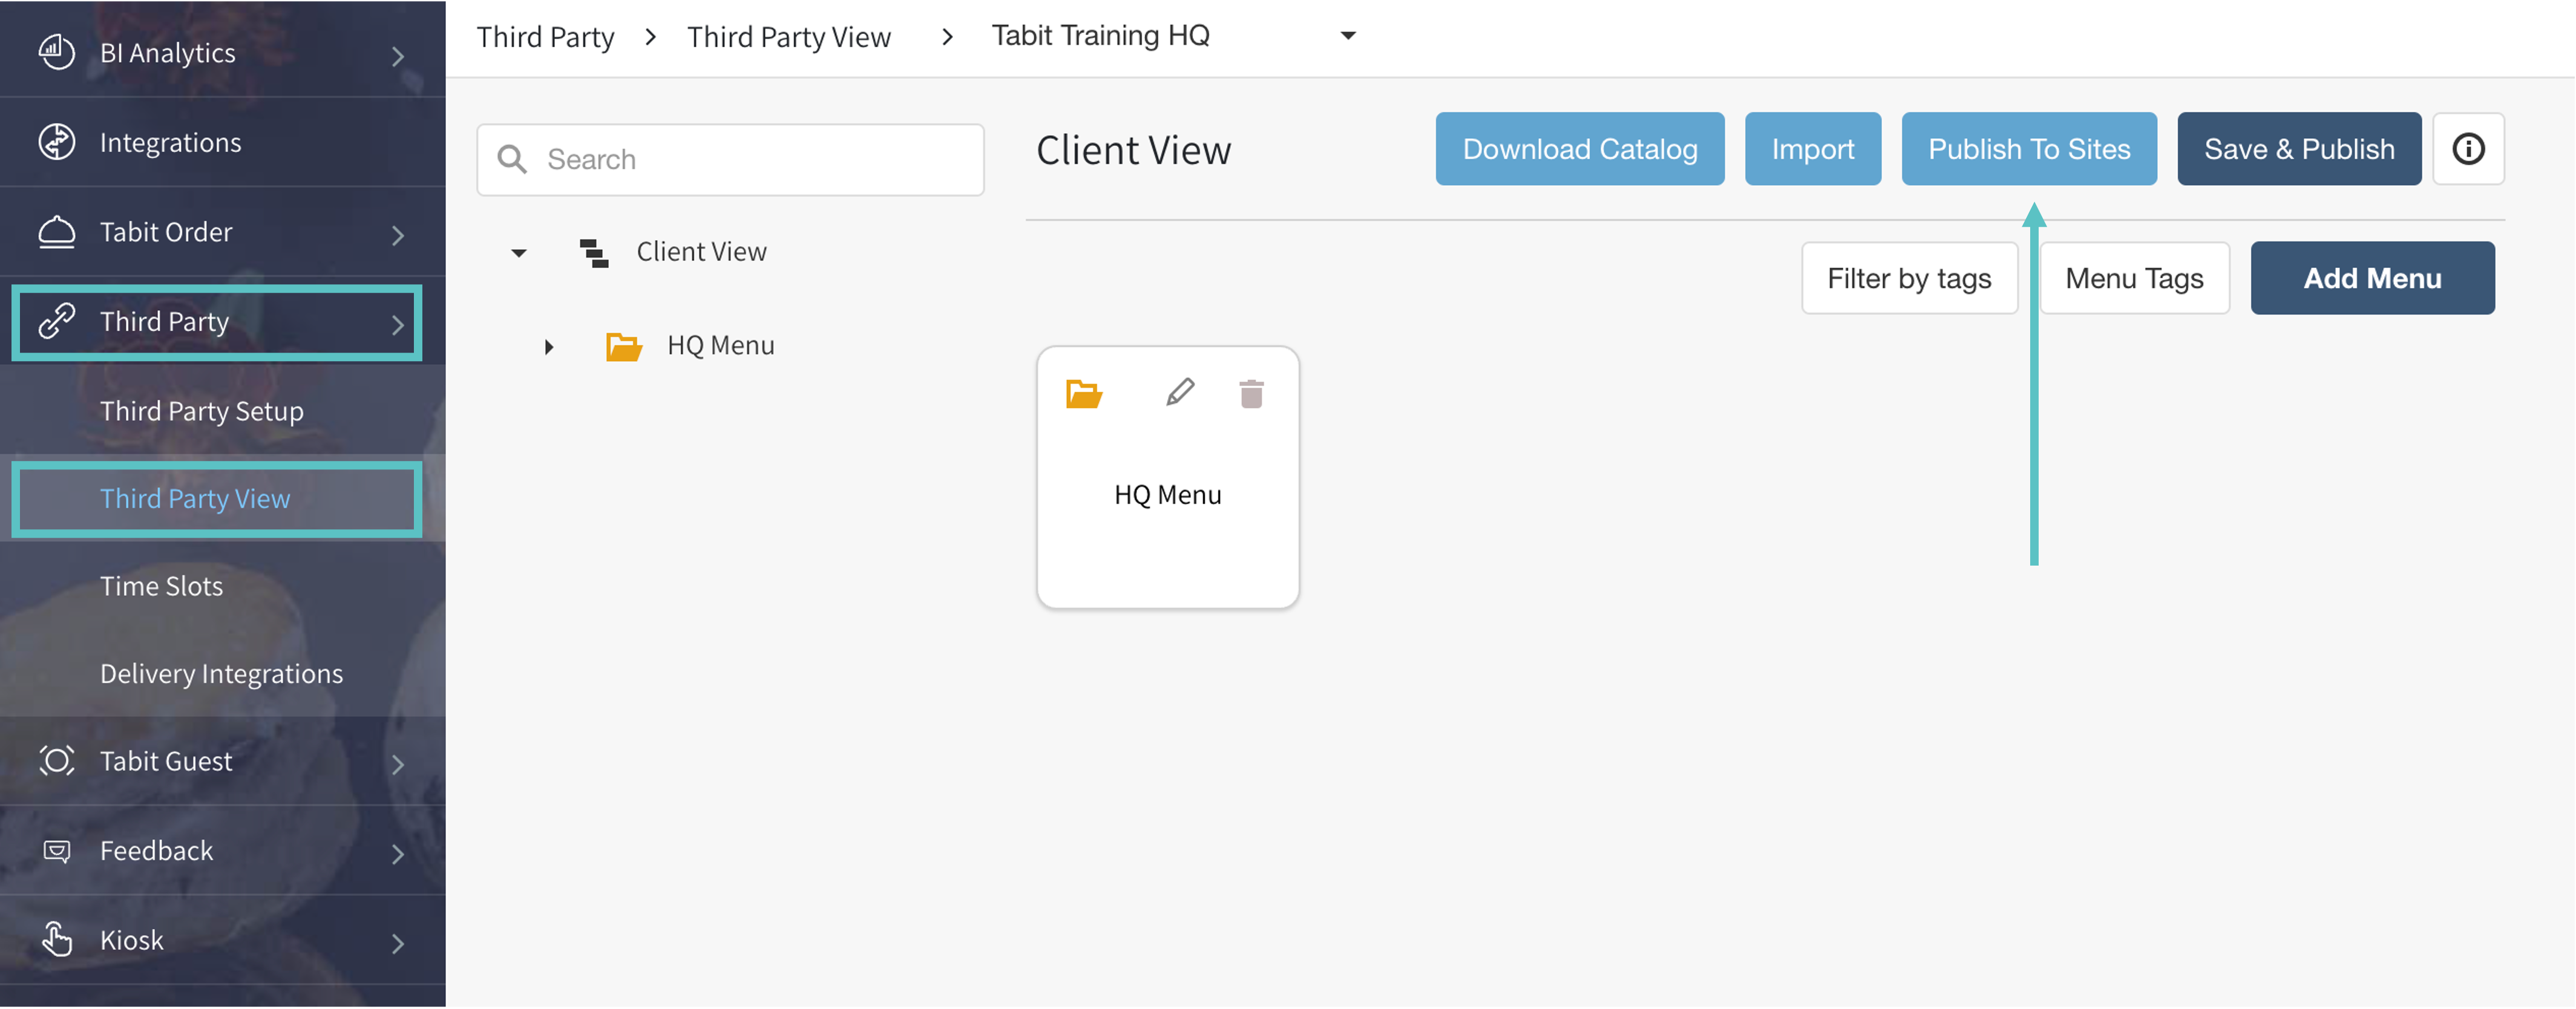2576x1009 pixels.
Task: Click the Tabit Guest sidebar icon
Action: click(x=57, y=761)
